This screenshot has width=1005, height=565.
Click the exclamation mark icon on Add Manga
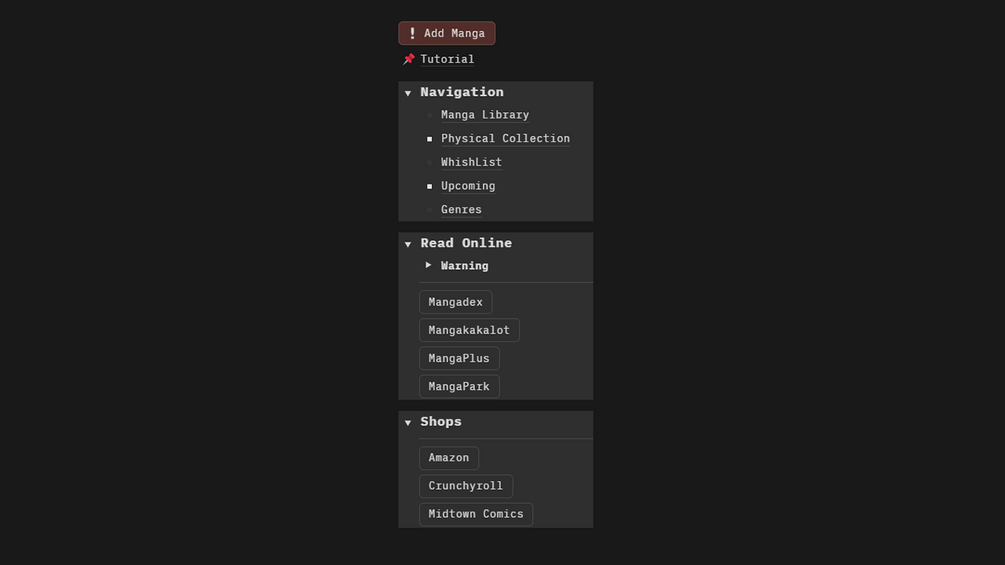[x=412, y=33]
